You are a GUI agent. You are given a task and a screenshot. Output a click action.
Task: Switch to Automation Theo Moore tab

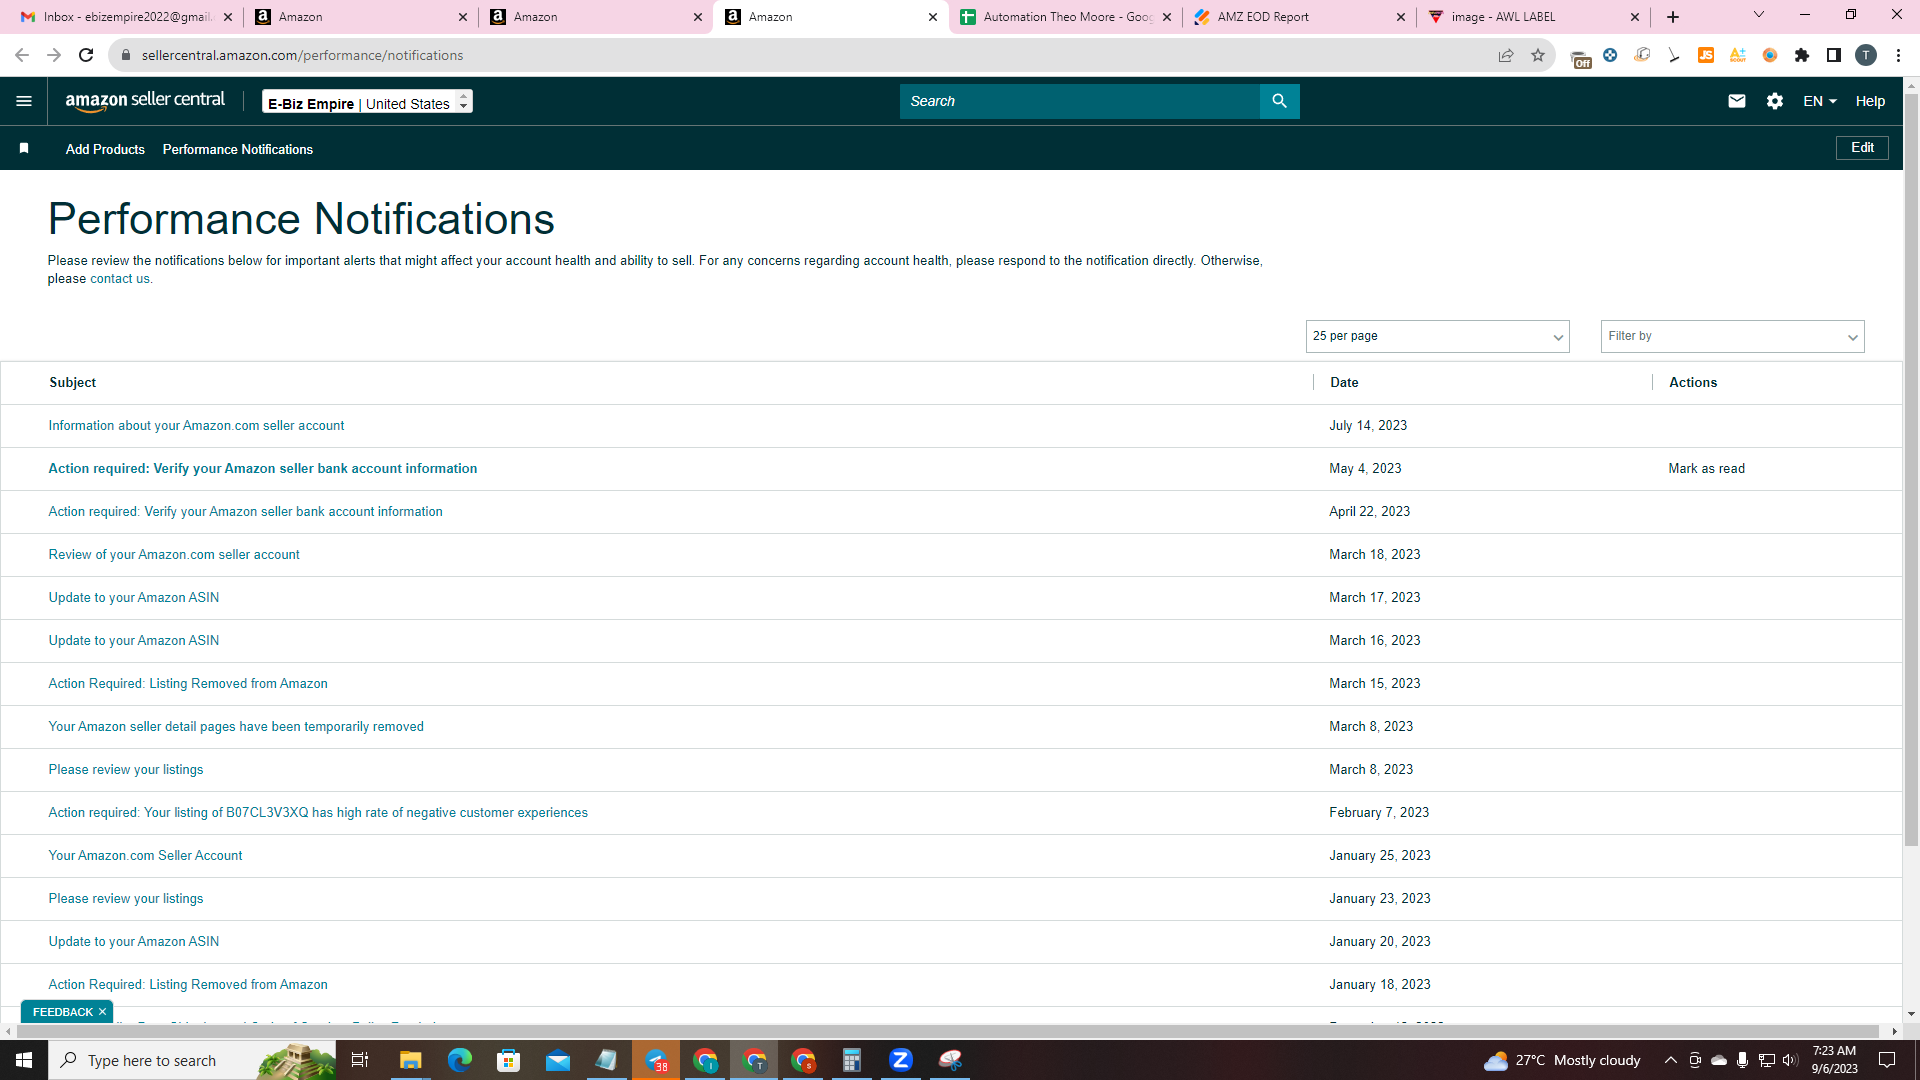[x=1065, y=17]
